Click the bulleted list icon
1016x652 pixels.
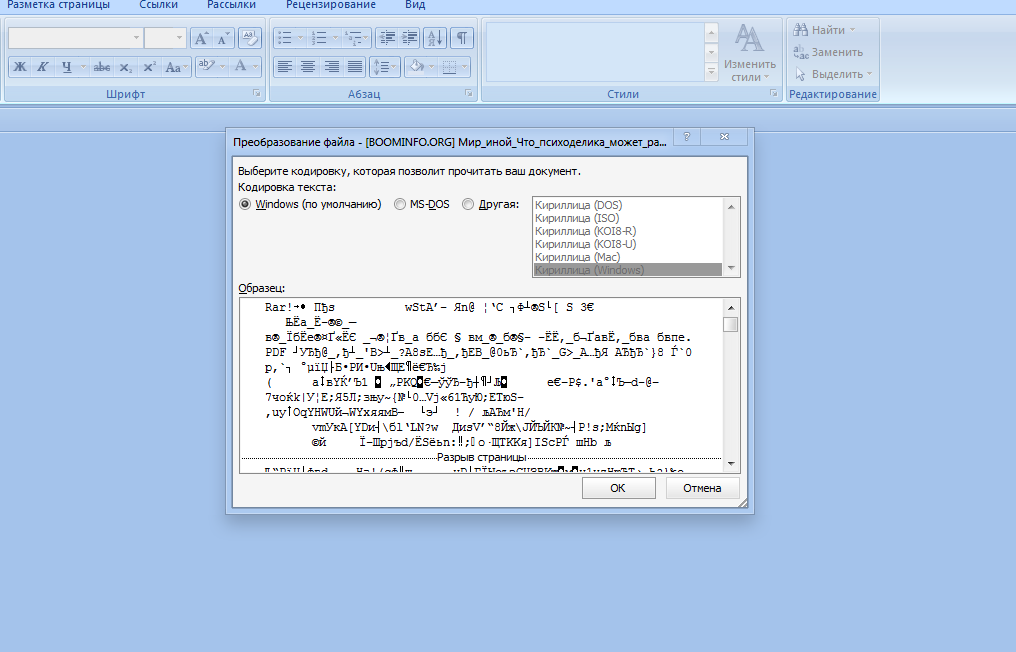(284, 38)
